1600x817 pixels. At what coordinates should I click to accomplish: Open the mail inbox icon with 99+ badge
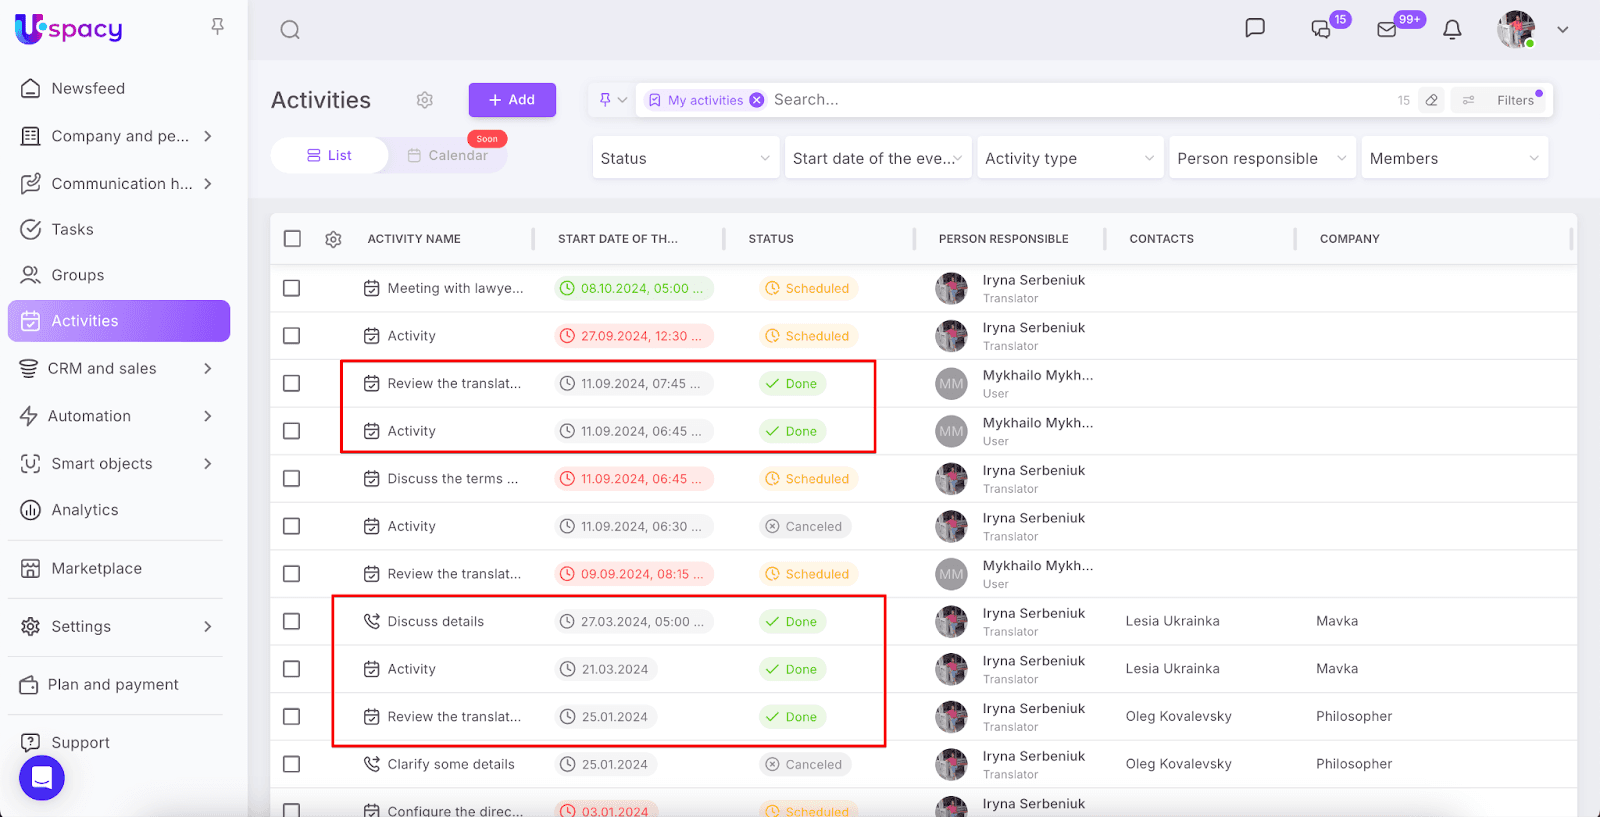point(1387,30)
